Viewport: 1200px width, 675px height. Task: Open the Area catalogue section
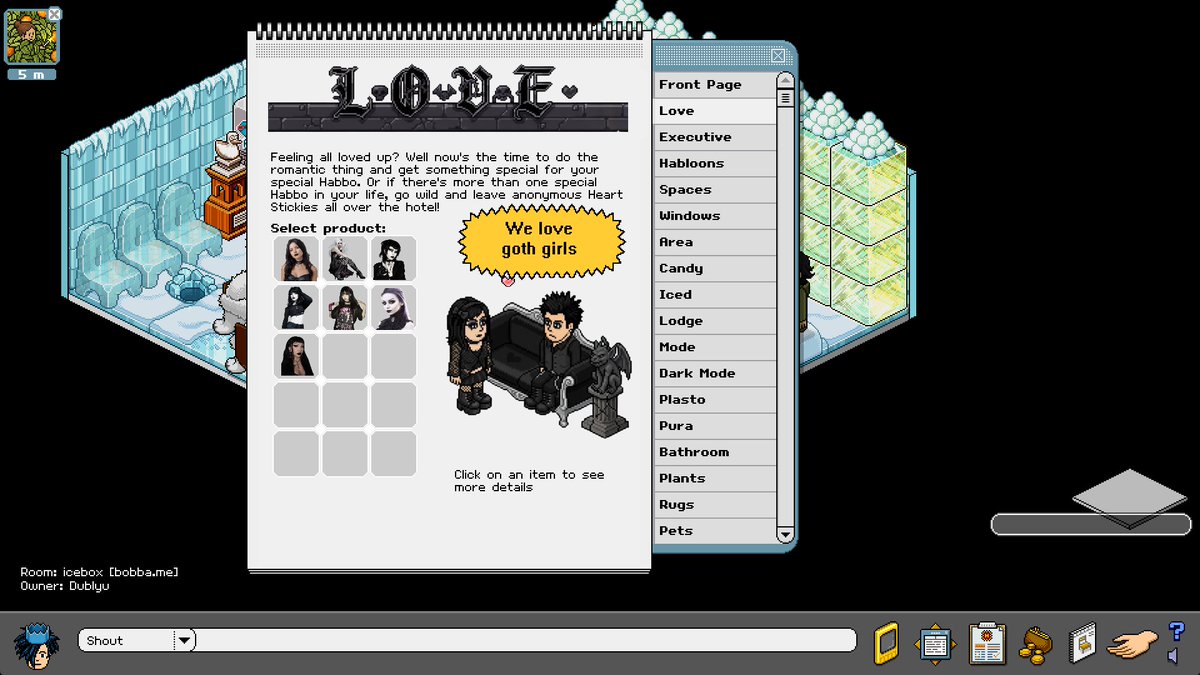(x=715, y=242)
